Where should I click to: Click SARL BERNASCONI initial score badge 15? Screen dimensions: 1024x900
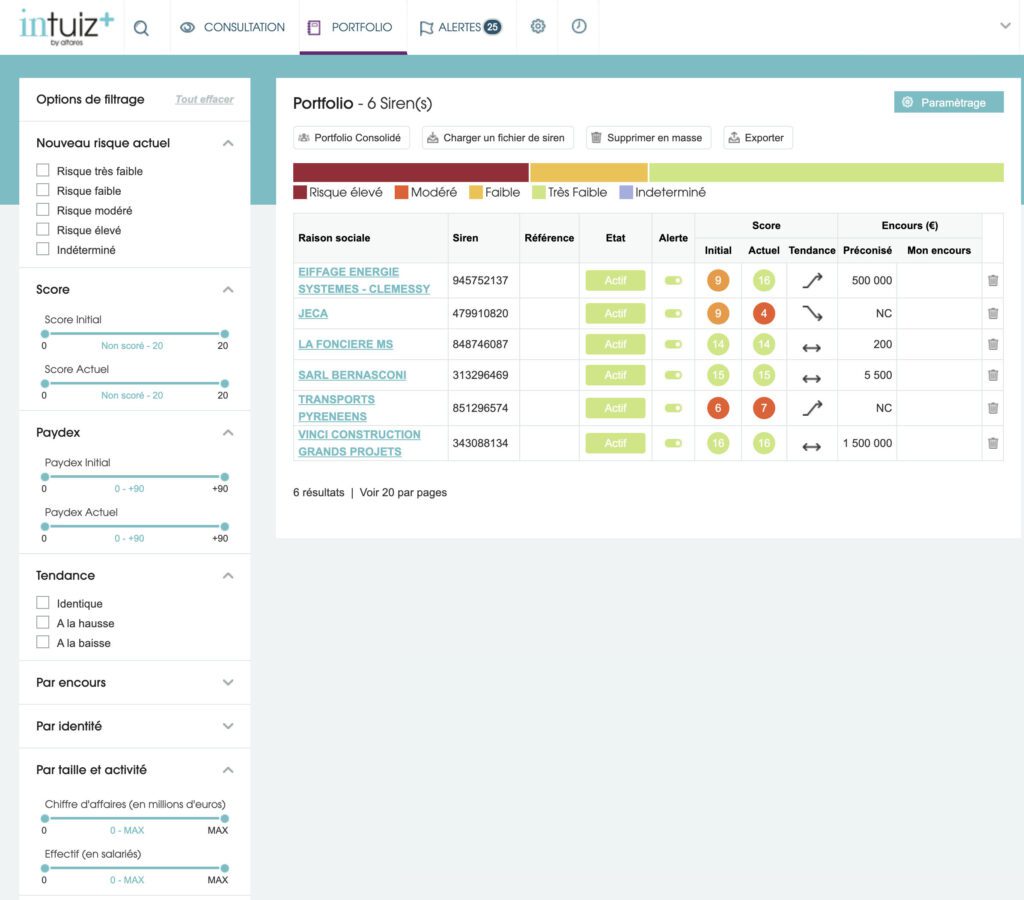(x=718, y=375)
